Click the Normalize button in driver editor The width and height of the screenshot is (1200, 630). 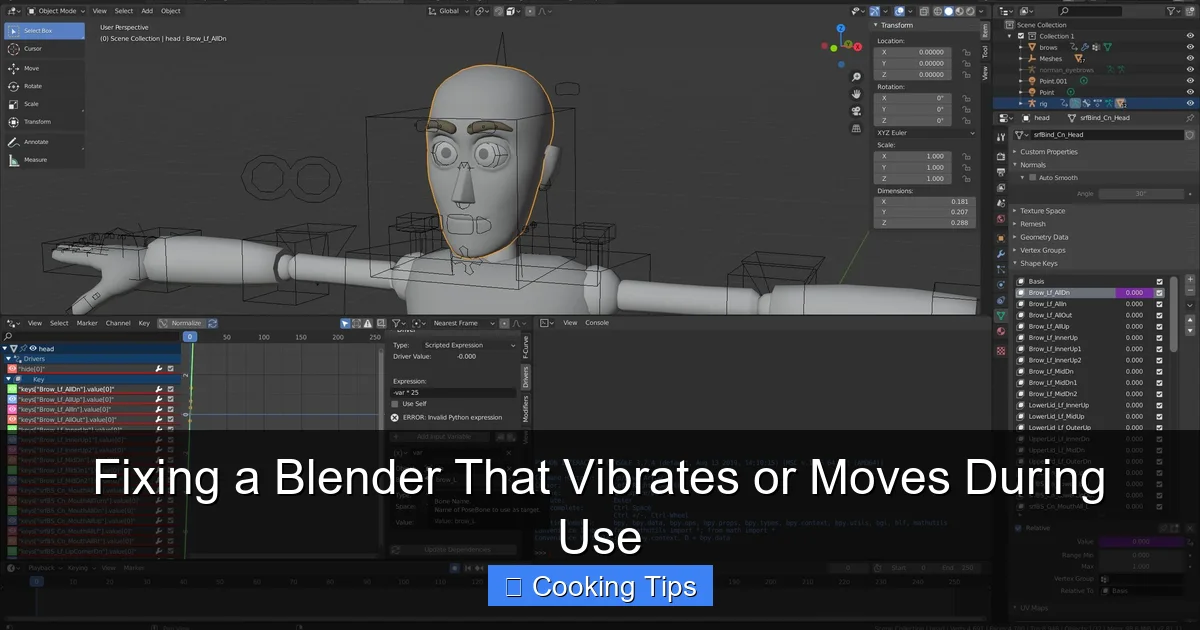pos(186,323)
